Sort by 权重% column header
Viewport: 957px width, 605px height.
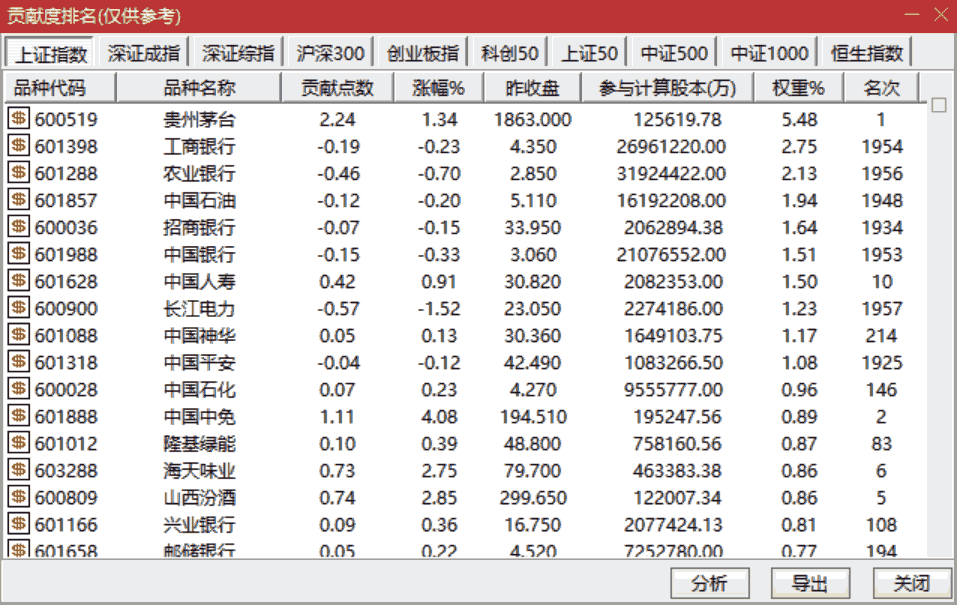tap(798, 88)
